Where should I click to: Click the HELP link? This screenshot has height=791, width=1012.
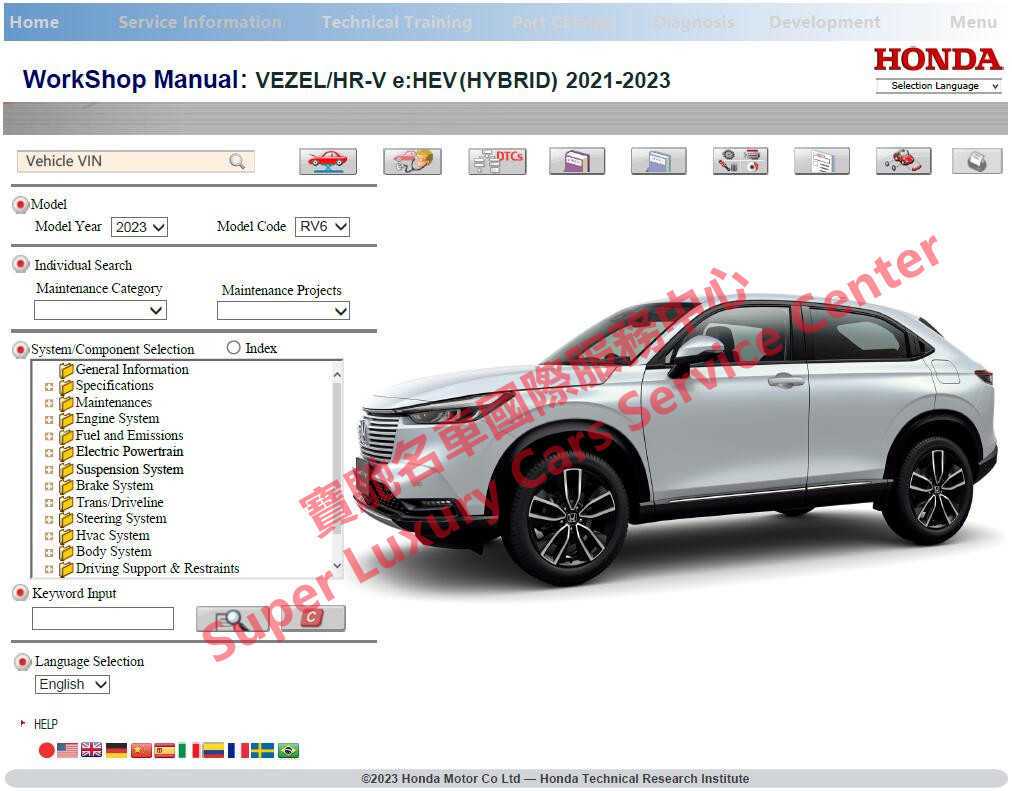45,724
